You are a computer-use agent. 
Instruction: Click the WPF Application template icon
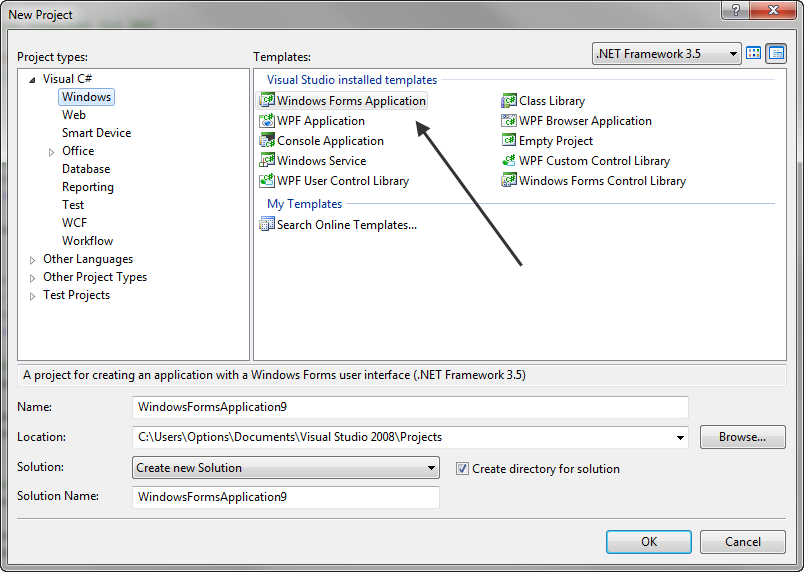267,120
